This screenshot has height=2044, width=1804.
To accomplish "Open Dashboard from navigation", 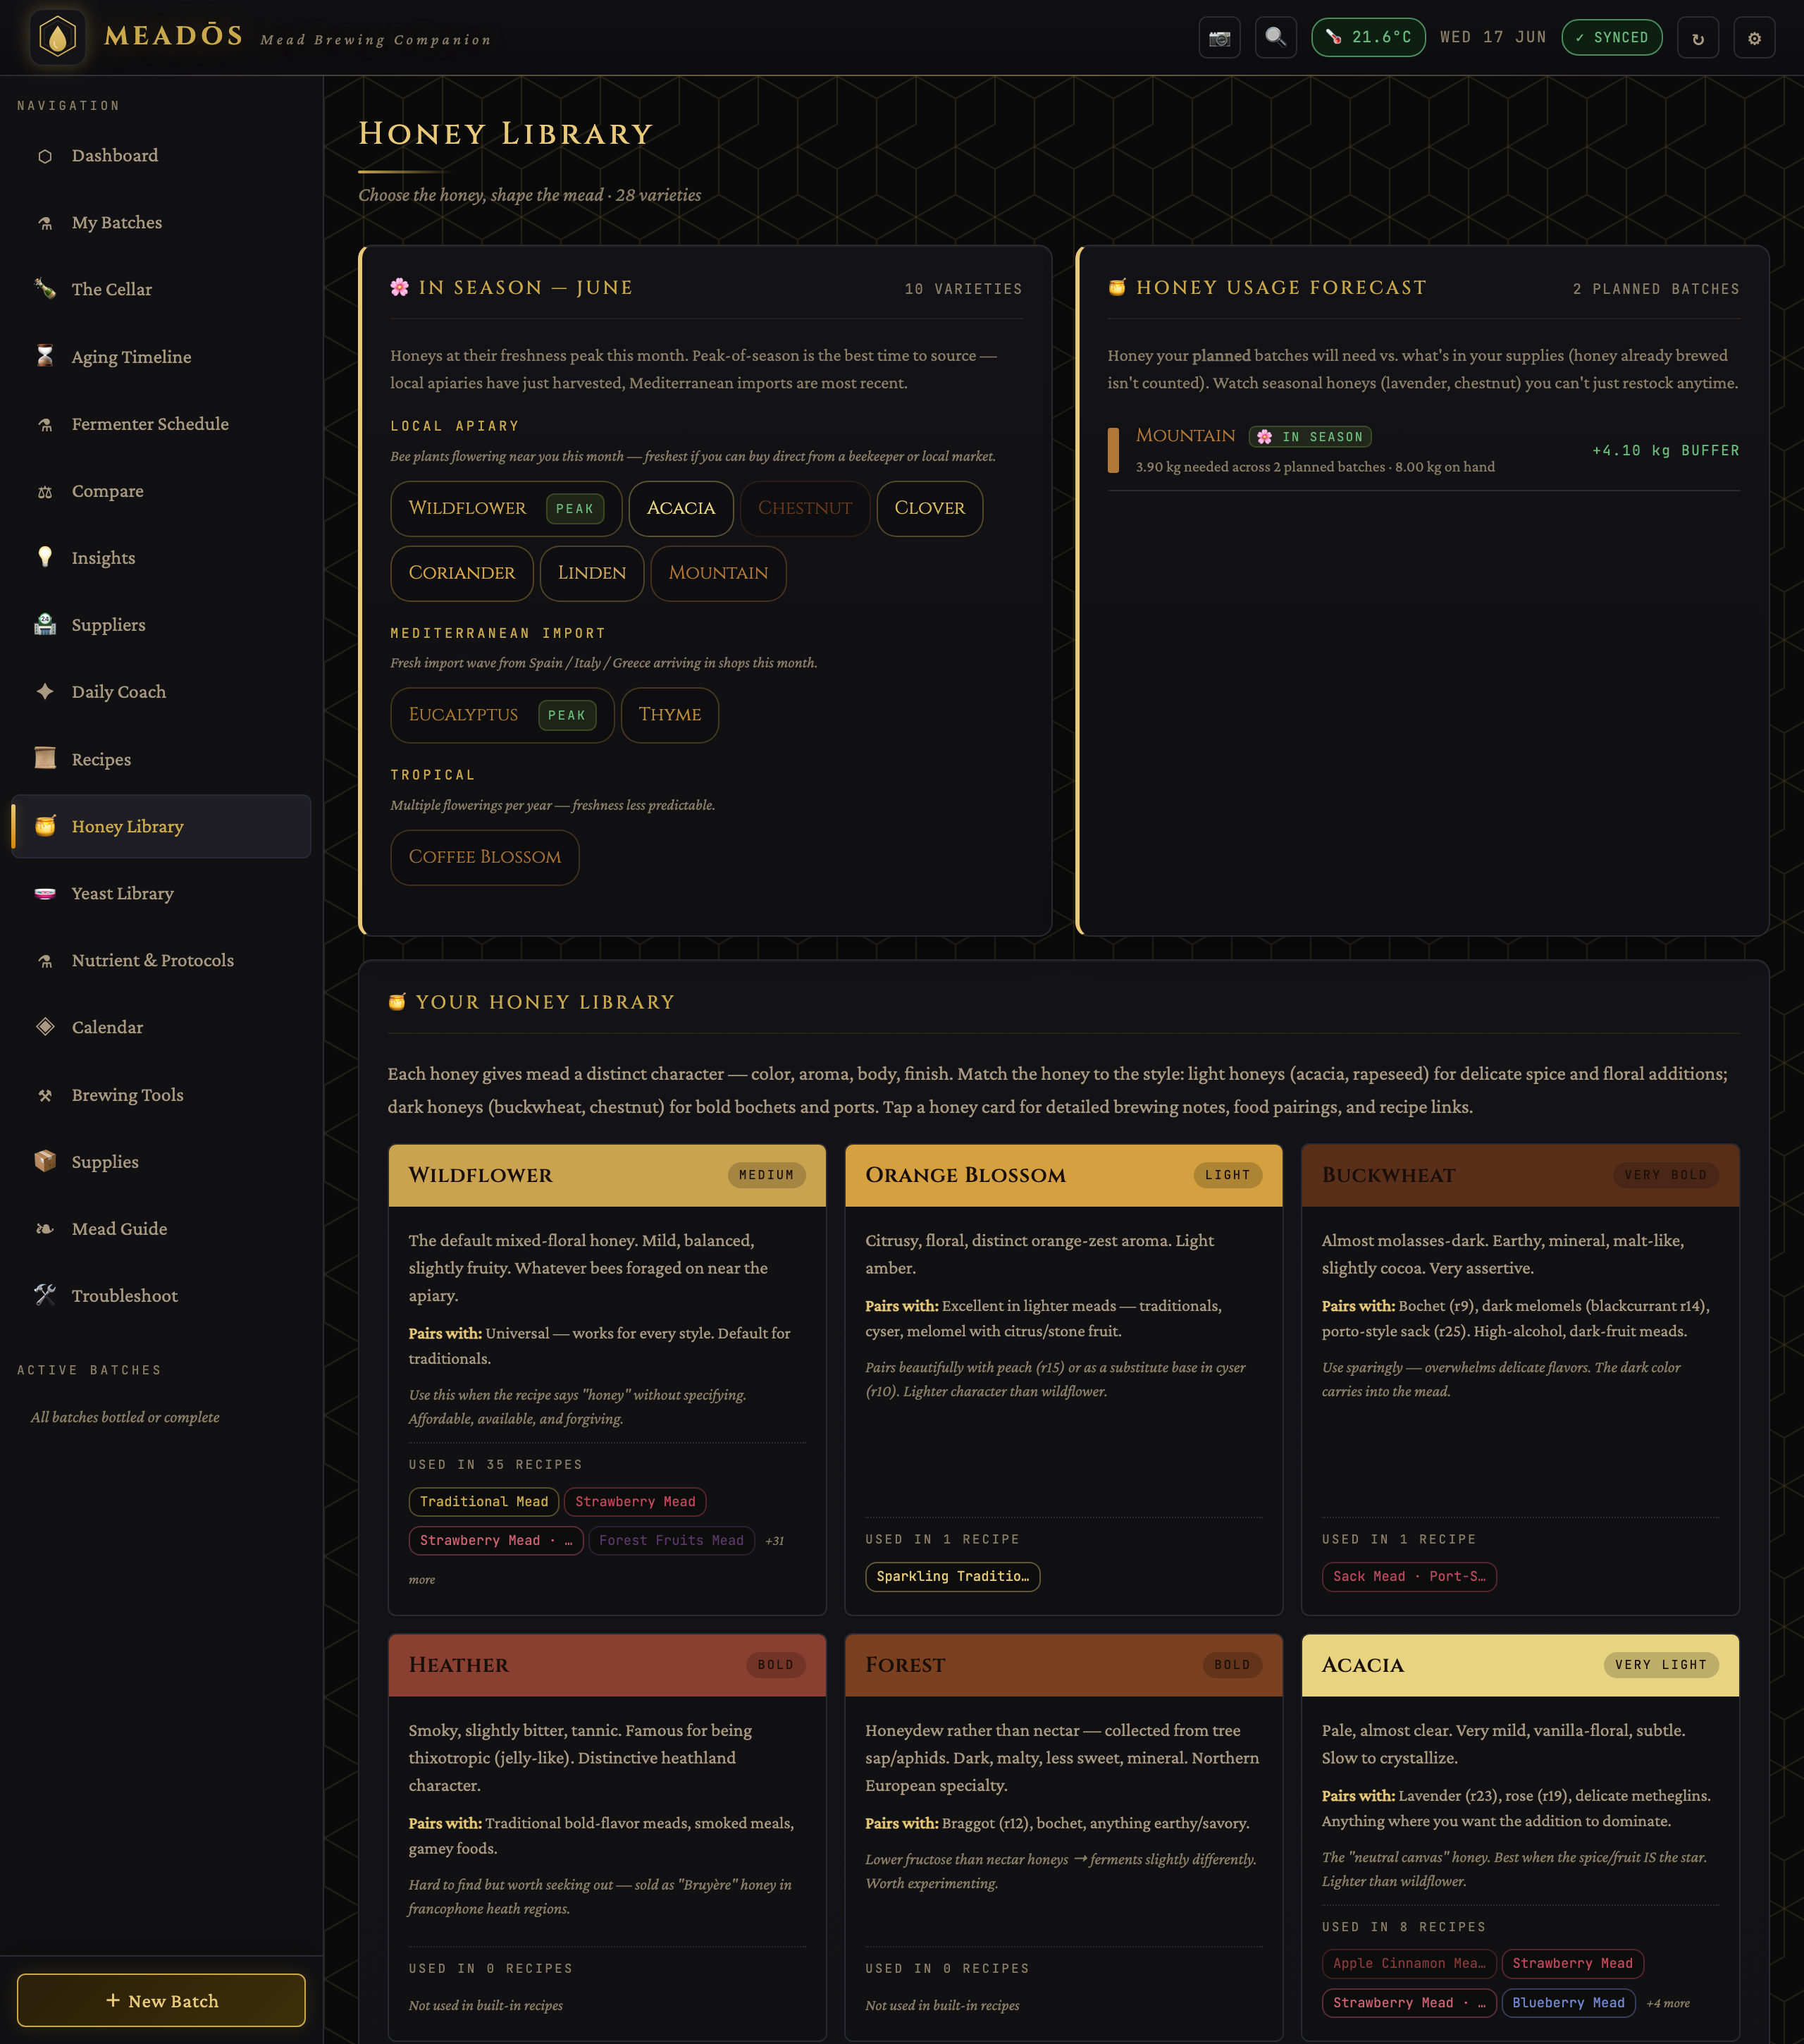I will click(x=161, y=156).
